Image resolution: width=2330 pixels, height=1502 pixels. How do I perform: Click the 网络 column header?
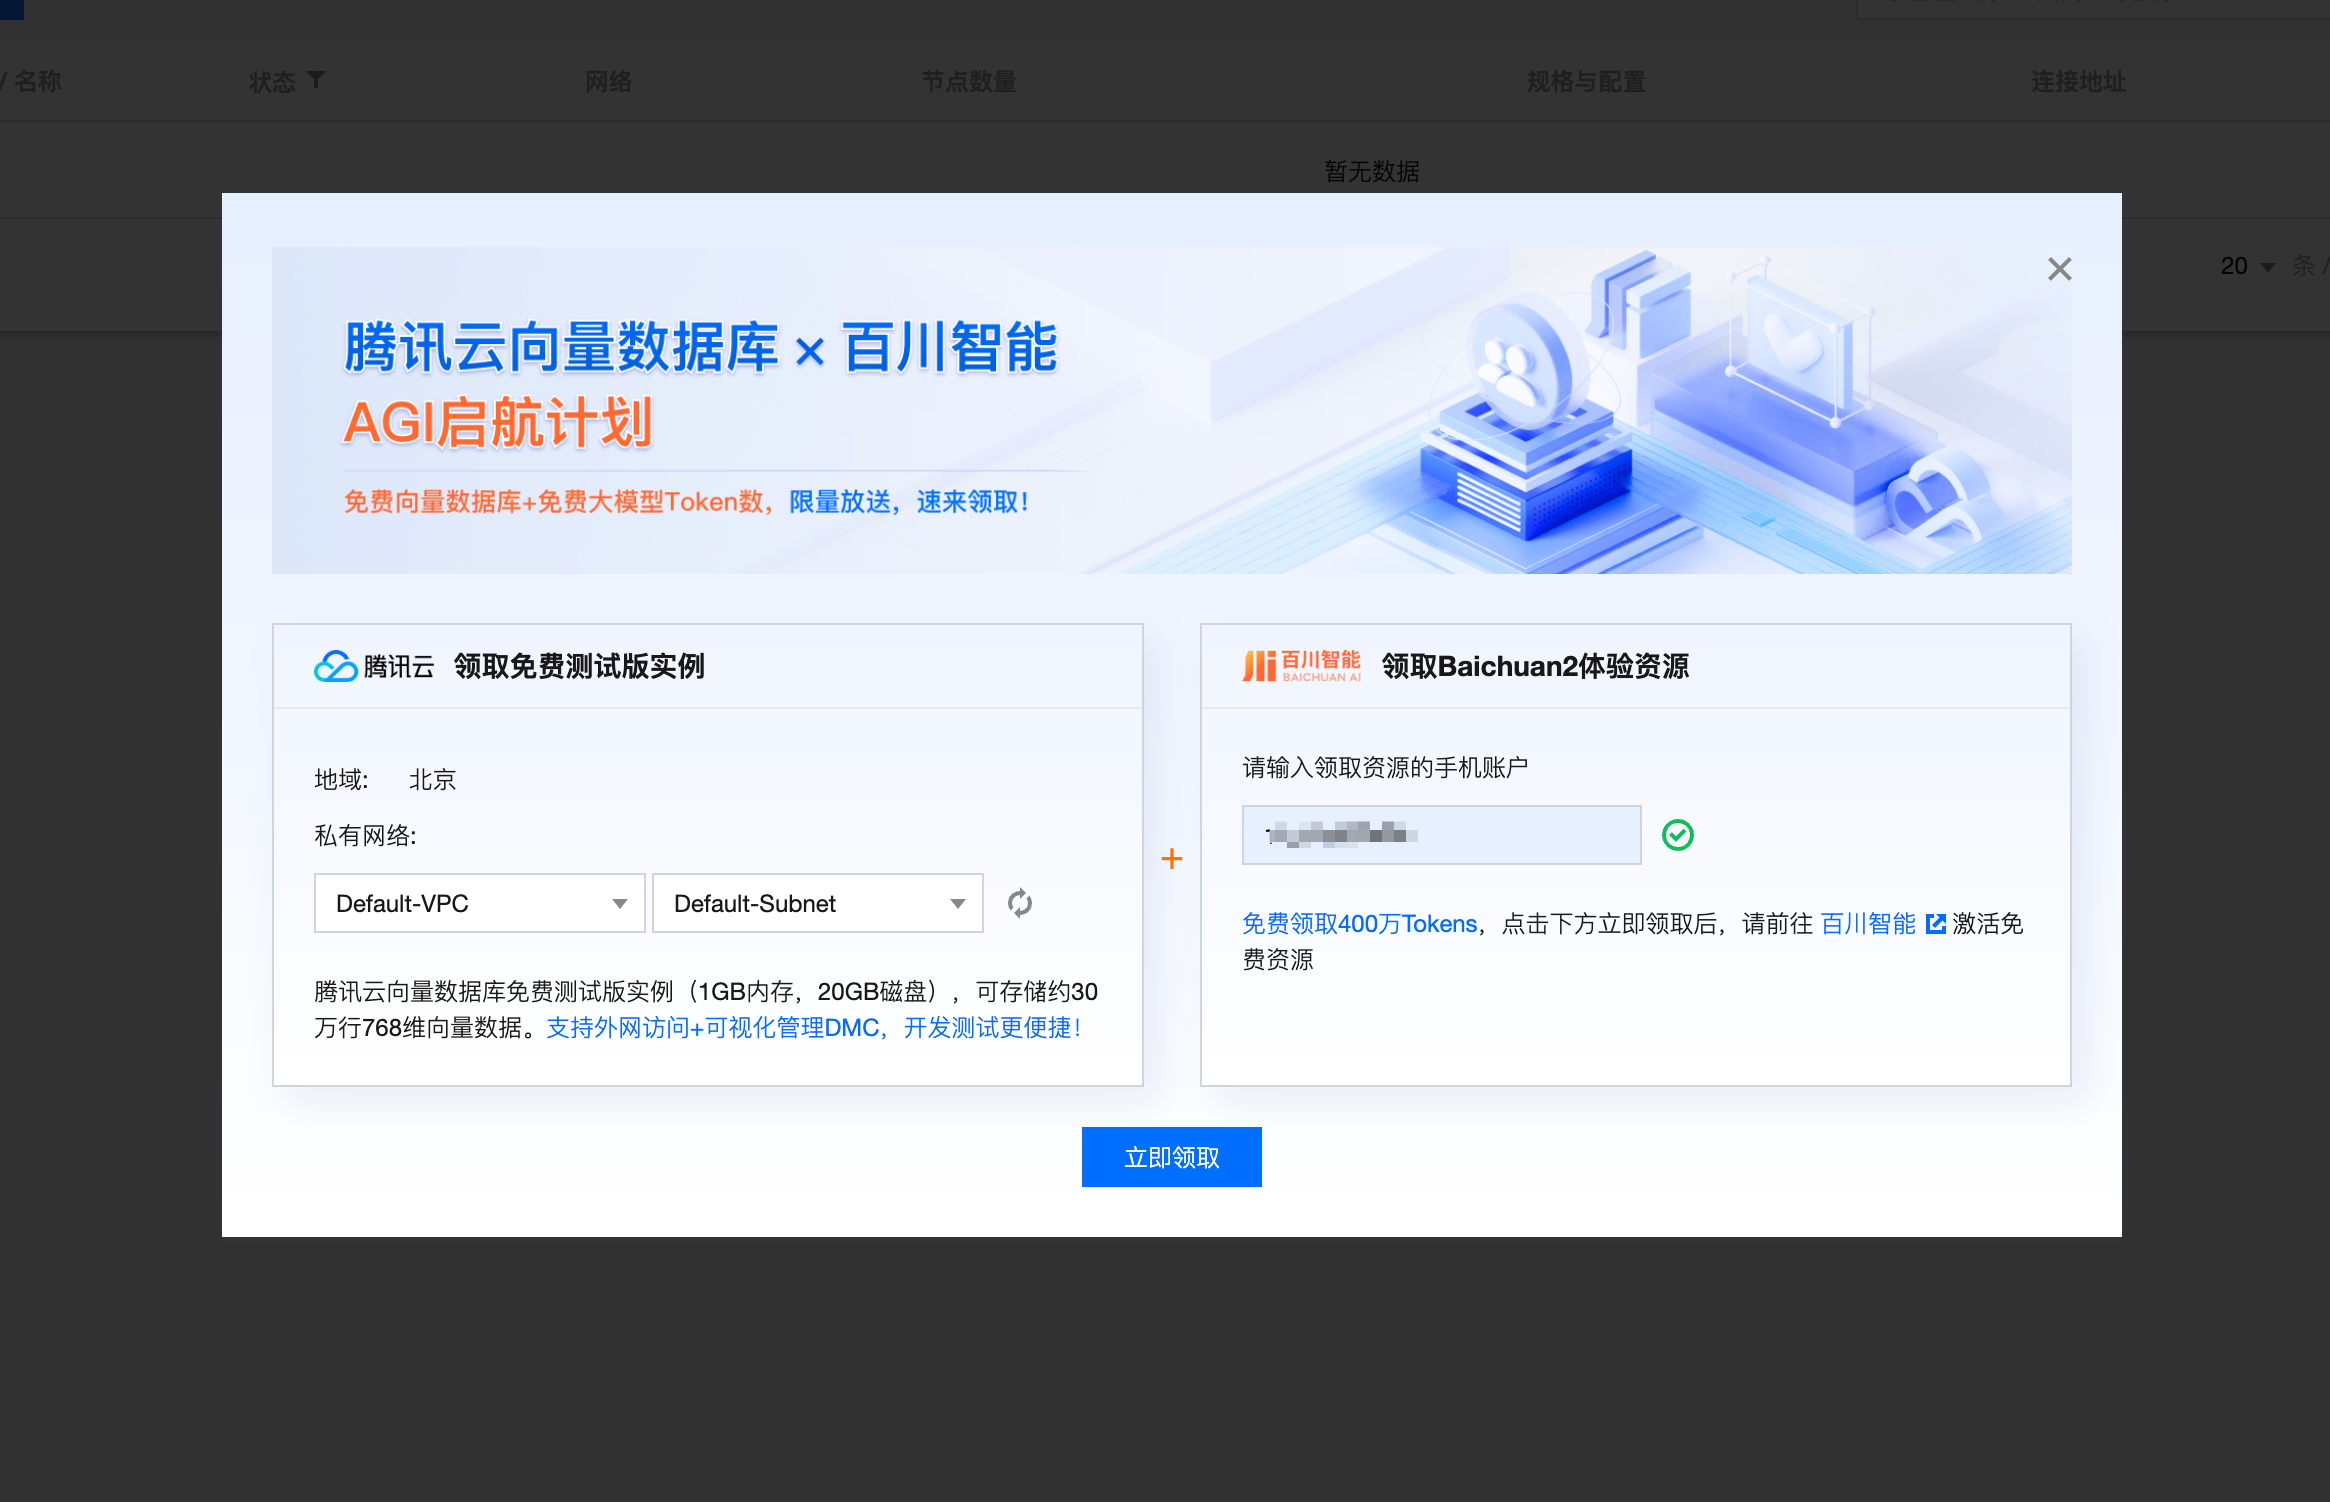coord(608,82)
